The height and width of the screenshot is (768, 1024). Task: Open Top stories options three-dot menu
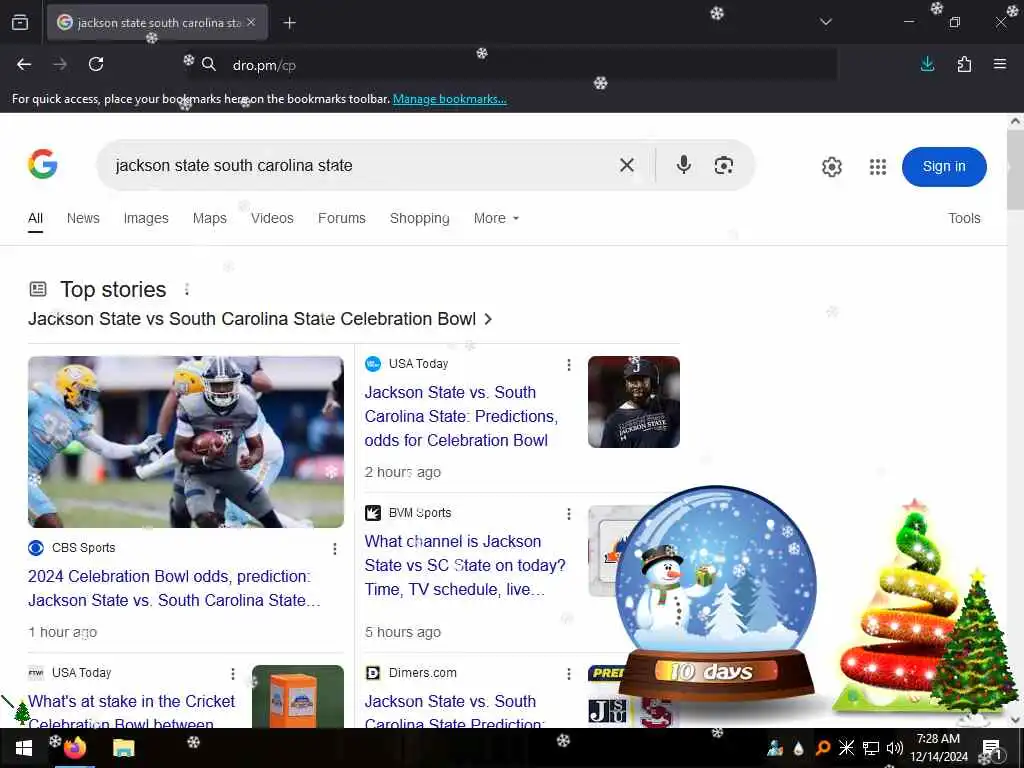[187, 289]
